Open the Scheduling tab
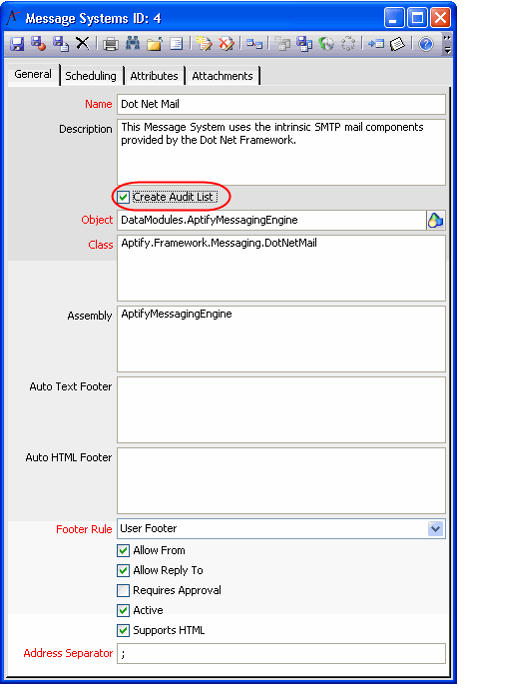 click(91, 76)
